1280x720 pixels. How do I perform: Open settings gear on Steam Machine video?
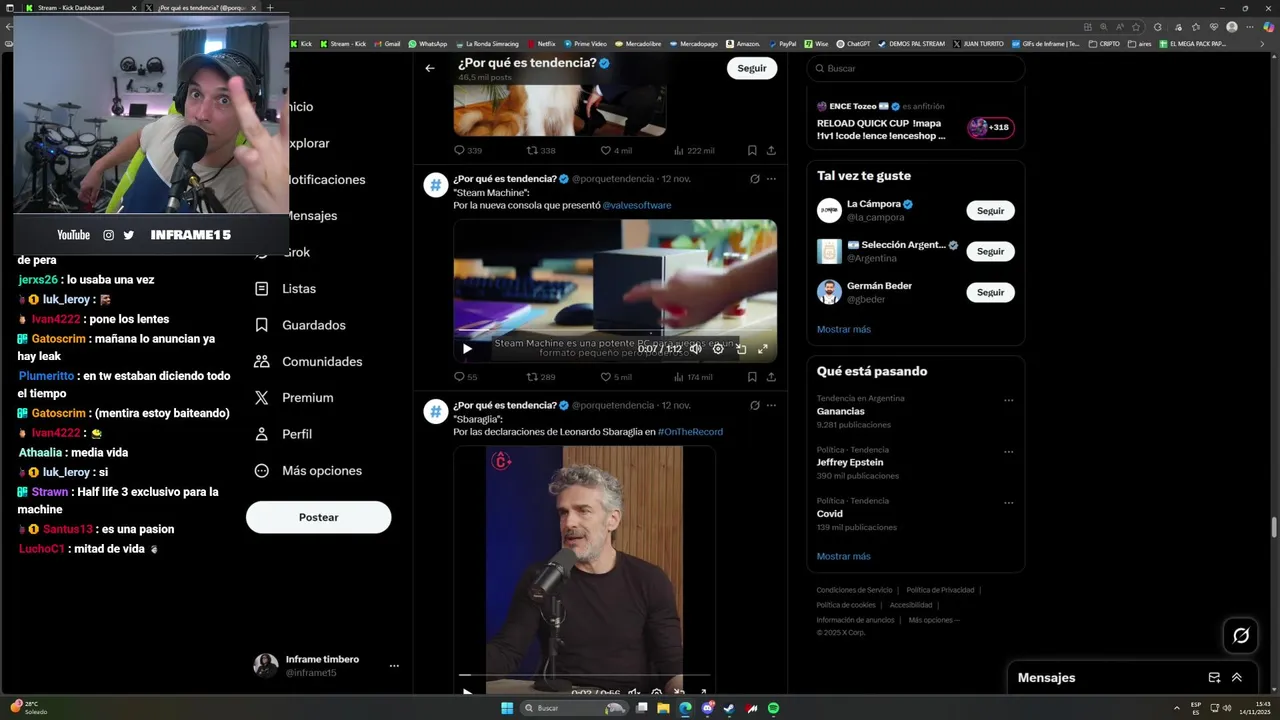click(718, 349)
